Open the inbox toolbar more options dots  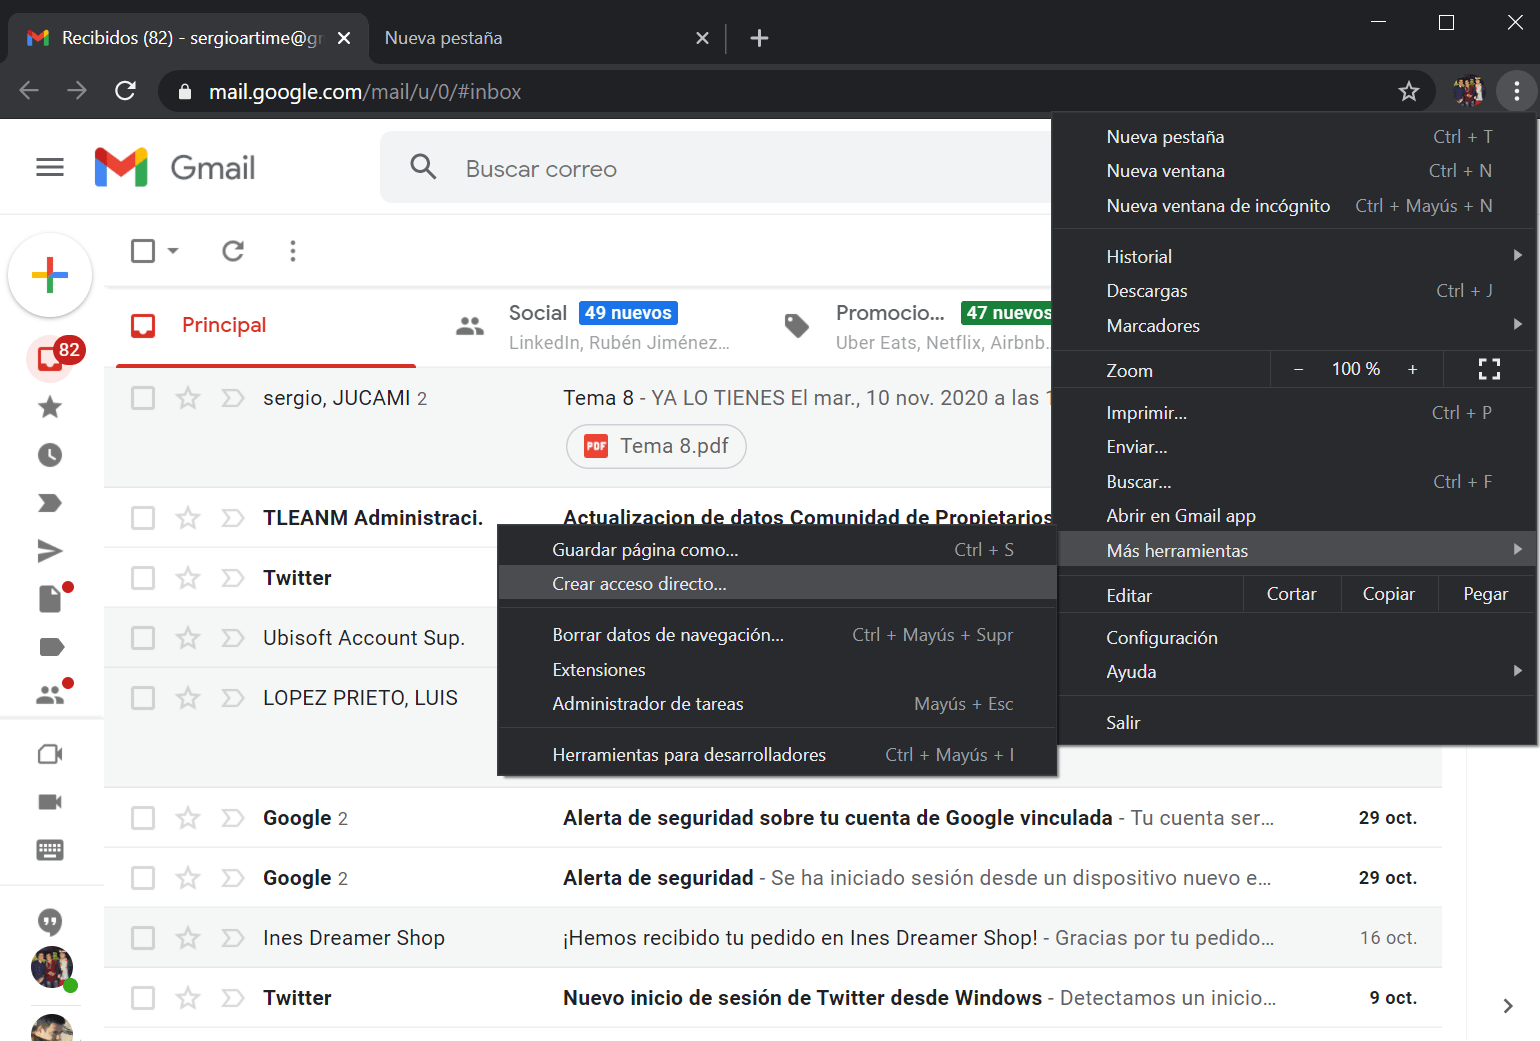coord(293,251)
